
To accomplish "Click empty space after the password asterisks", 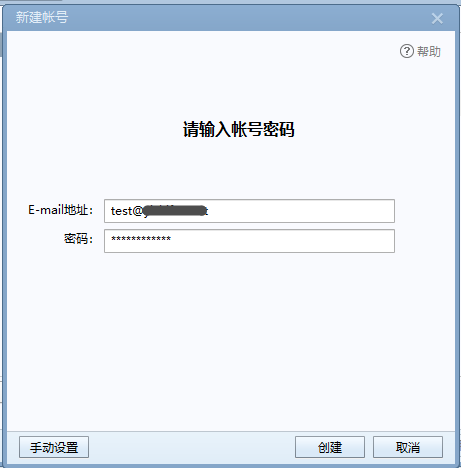I will click(283, 241).
